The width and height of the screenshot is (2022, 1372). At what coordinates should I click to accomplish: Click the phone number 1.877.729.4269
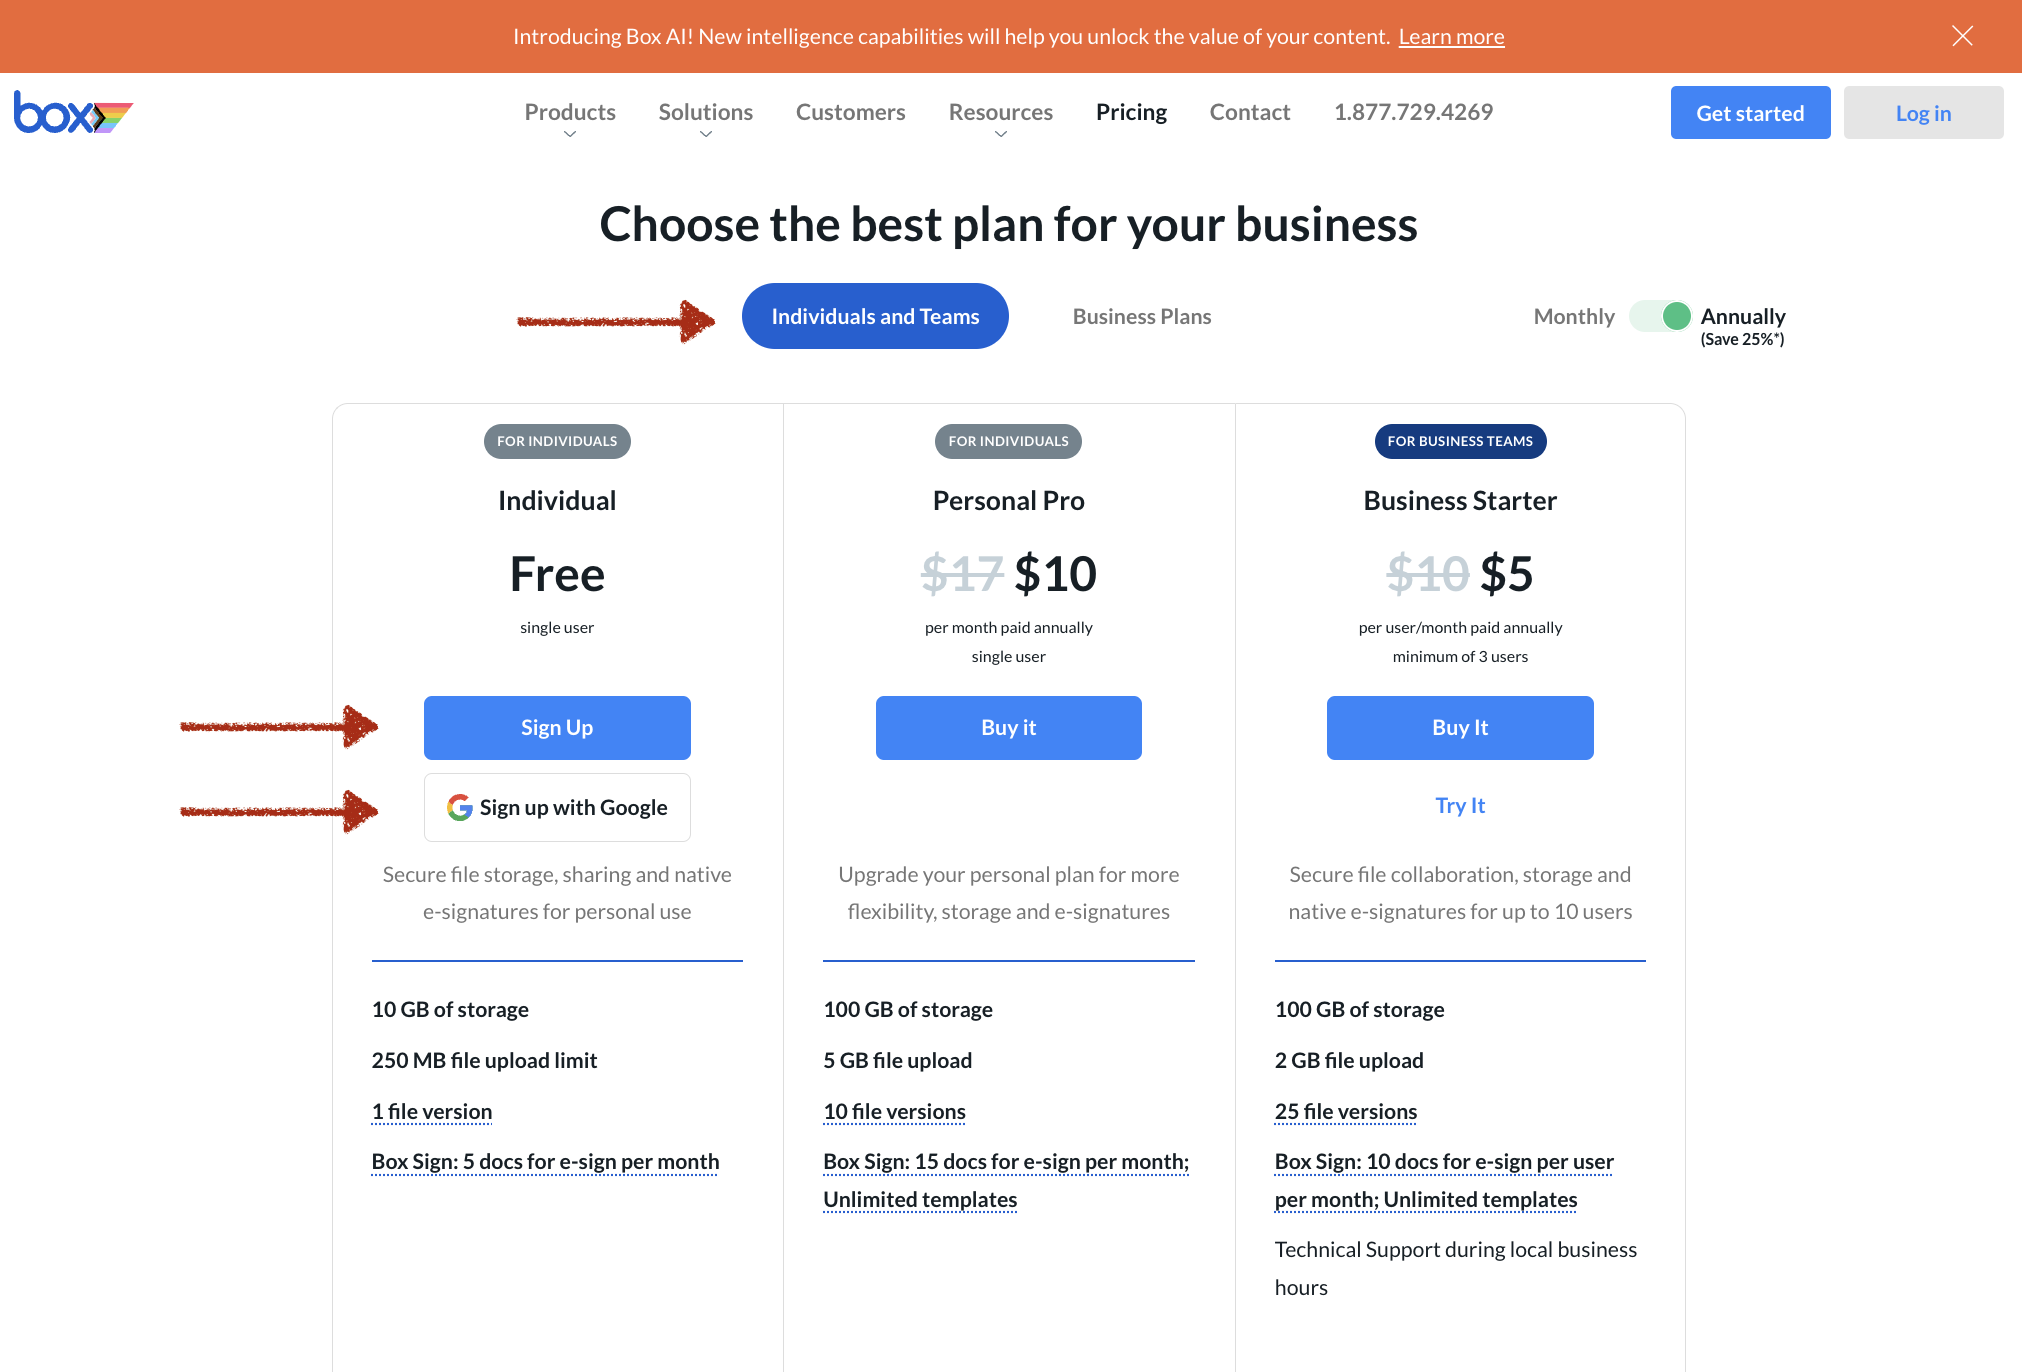(1413, 112)
